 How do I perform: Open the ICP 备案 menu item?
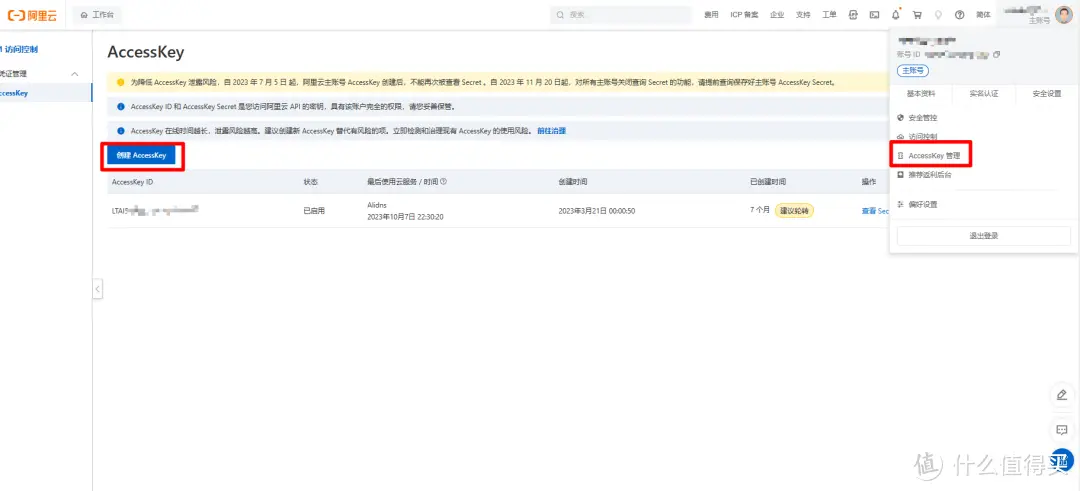(x=744, y=14)
